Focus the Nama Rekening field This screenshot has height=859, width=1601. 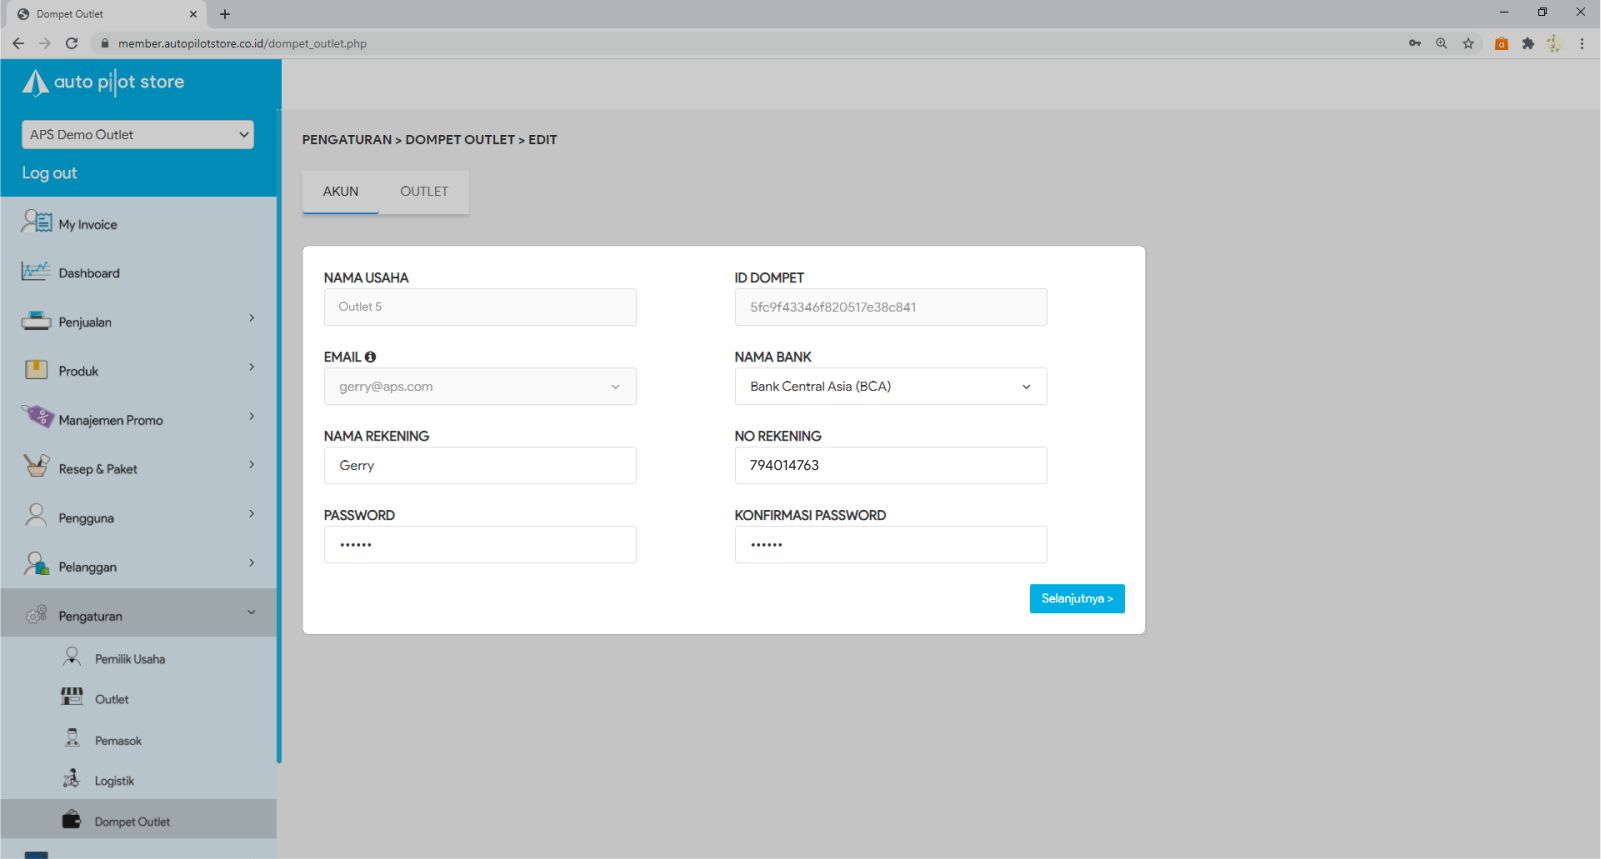tap(480, 466)
